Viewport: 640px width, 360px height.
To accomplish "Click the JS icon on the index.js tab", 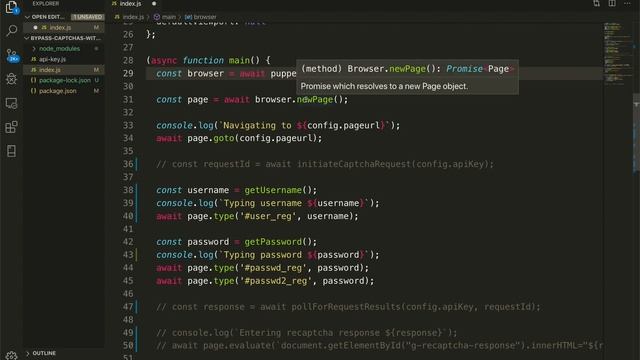I will [x=114, y=3].
